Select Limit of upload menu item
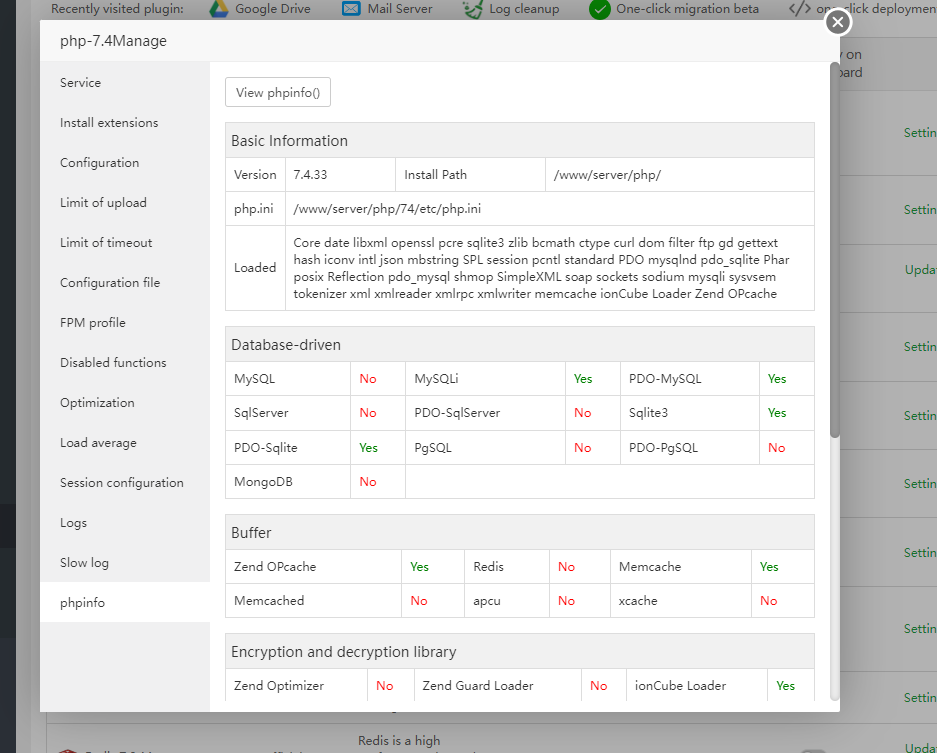This screenshot has width=937, height=753. (x=103, y=203)
